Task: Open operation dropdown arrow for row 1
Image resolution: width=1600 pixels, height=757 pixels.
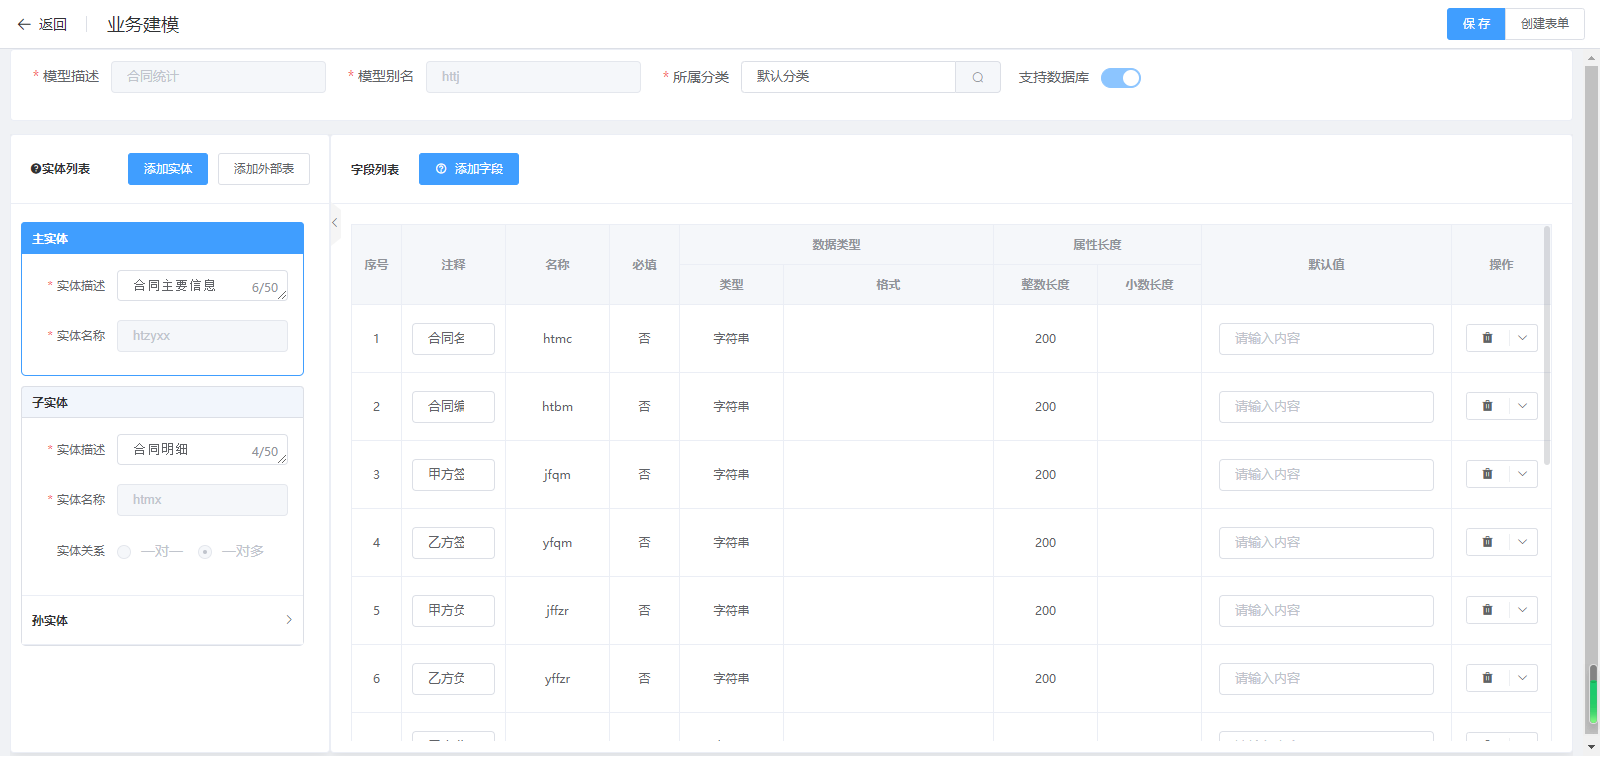Action: click(1522, 338)
